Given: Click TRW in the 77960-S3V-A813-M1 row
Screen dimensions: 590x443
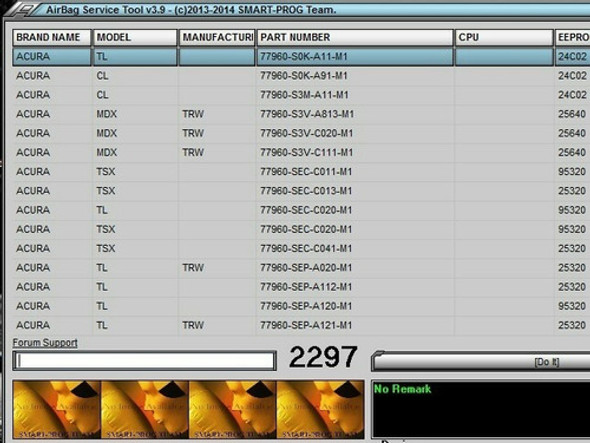Looking at the screenshot, I should 193,114.
